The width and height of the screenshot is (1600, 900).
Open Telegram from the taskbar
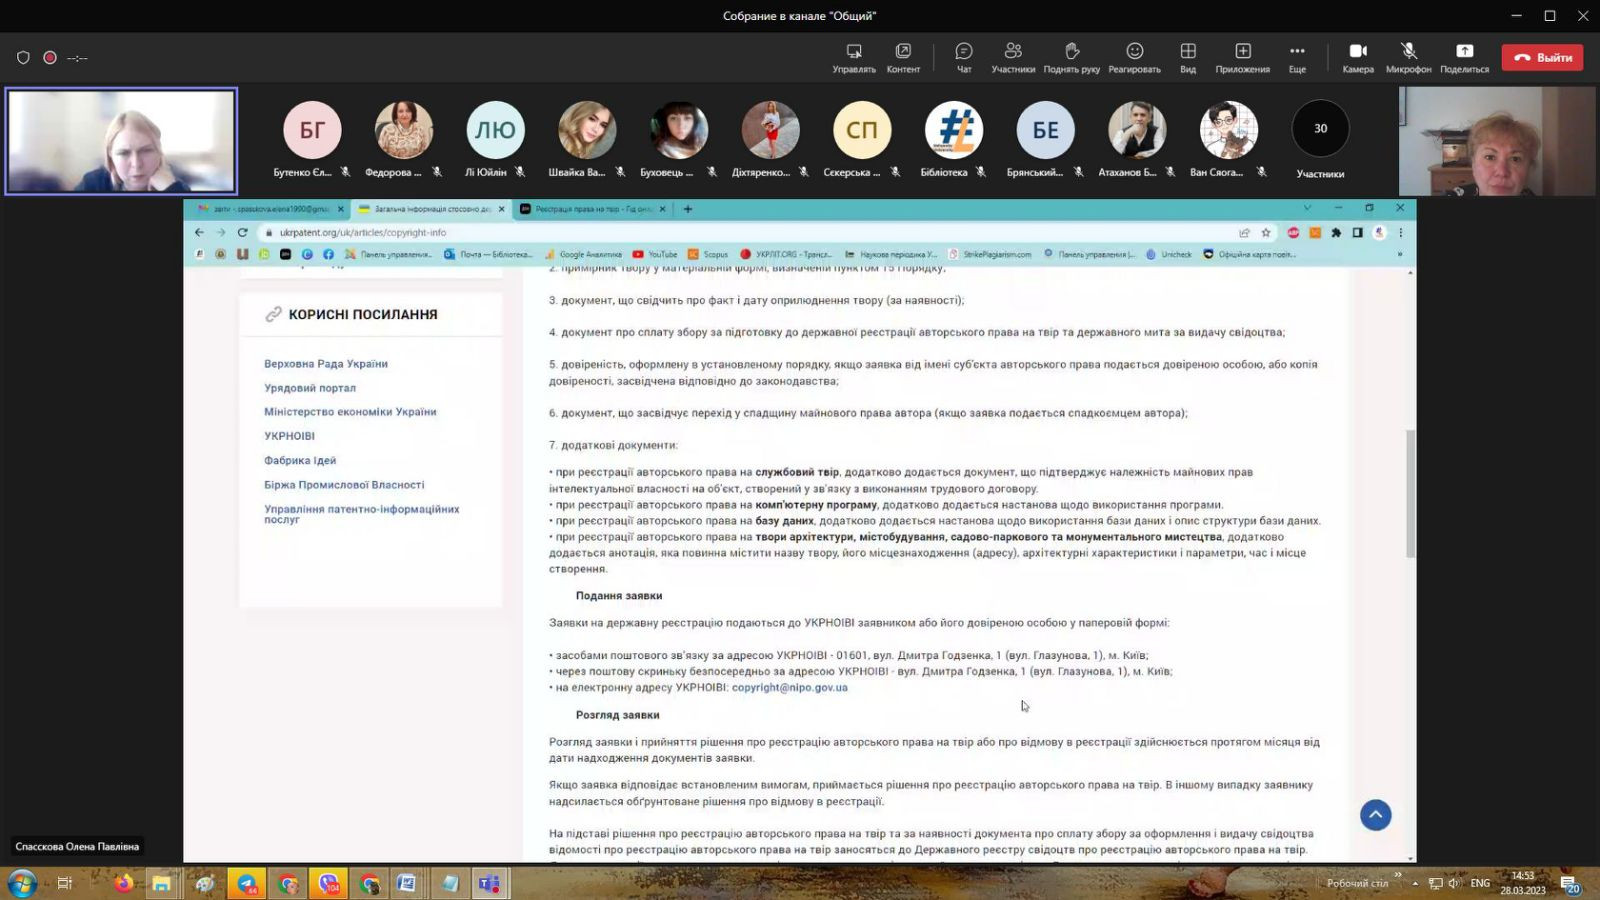[x=246, y=883]
